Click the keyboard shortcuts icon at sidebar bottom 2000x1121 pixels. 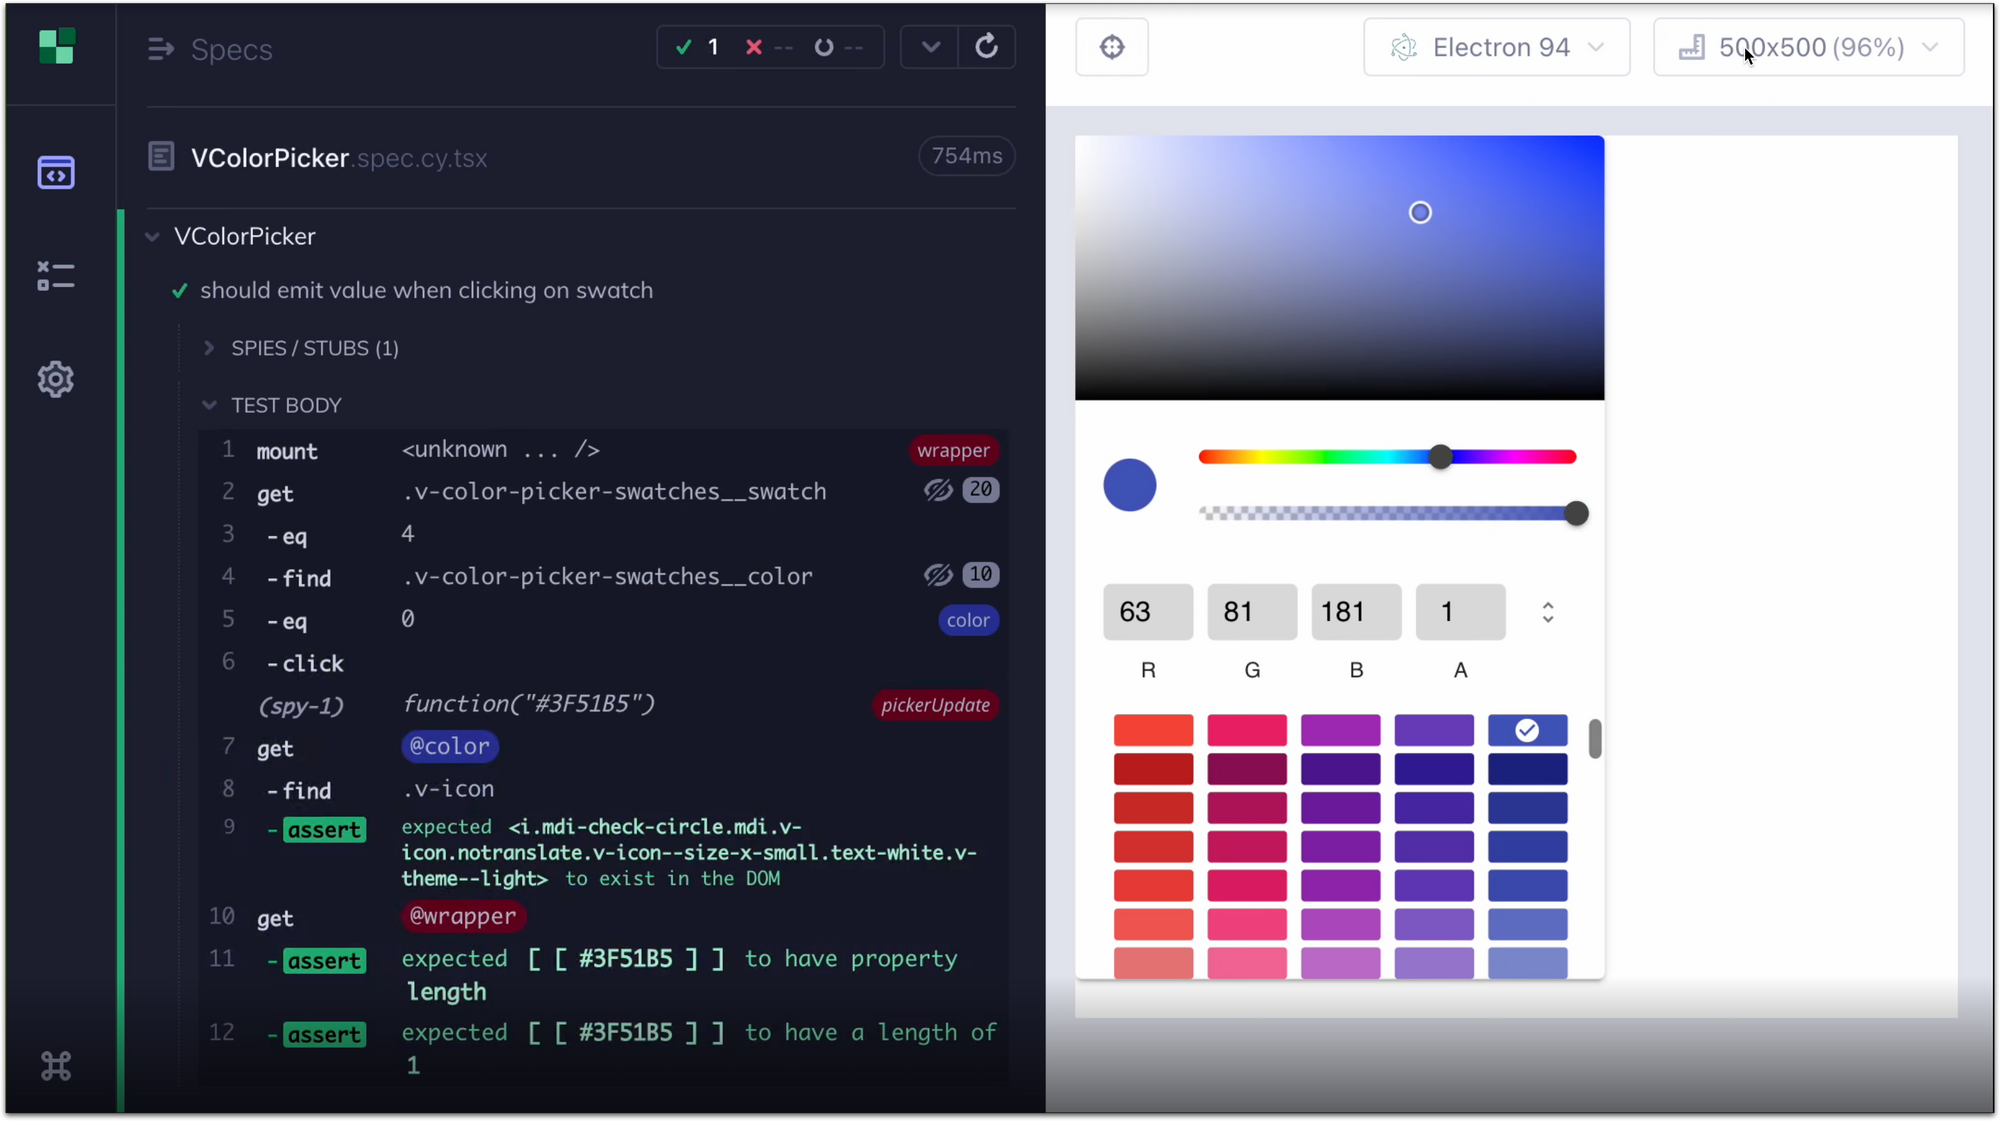point(56,1066)
